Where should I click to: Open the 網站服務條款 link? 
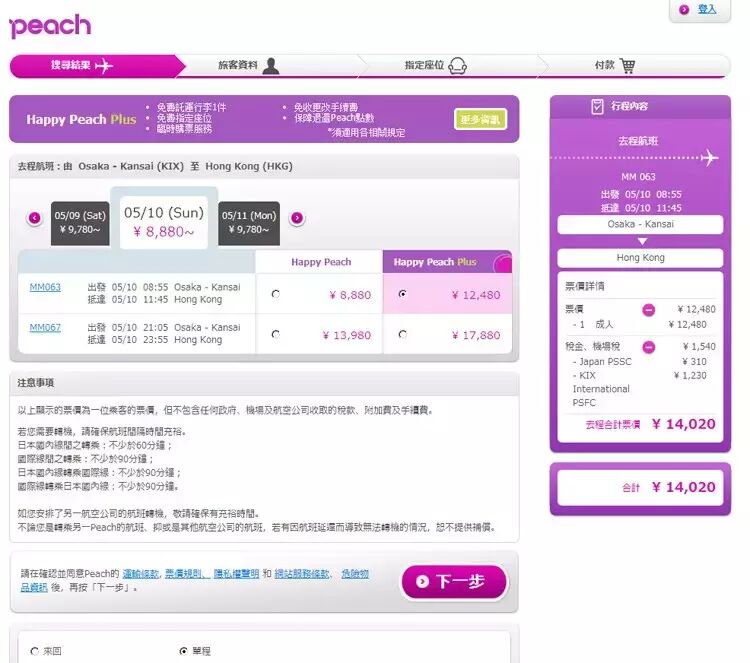302,574
